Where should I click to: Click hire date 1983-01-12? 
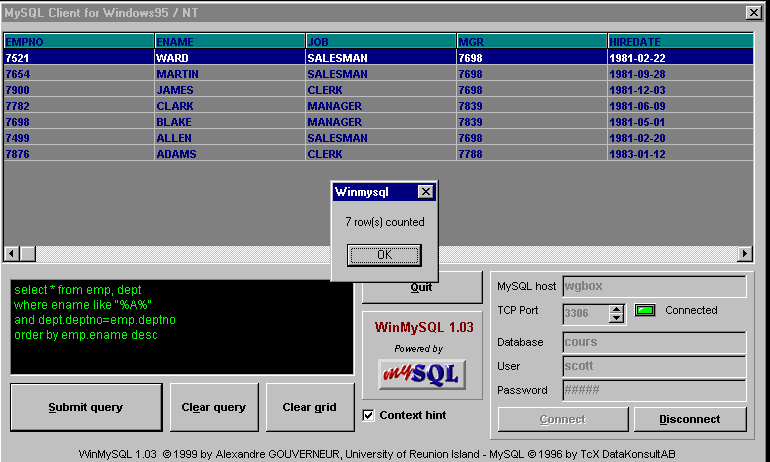[681, 154]
